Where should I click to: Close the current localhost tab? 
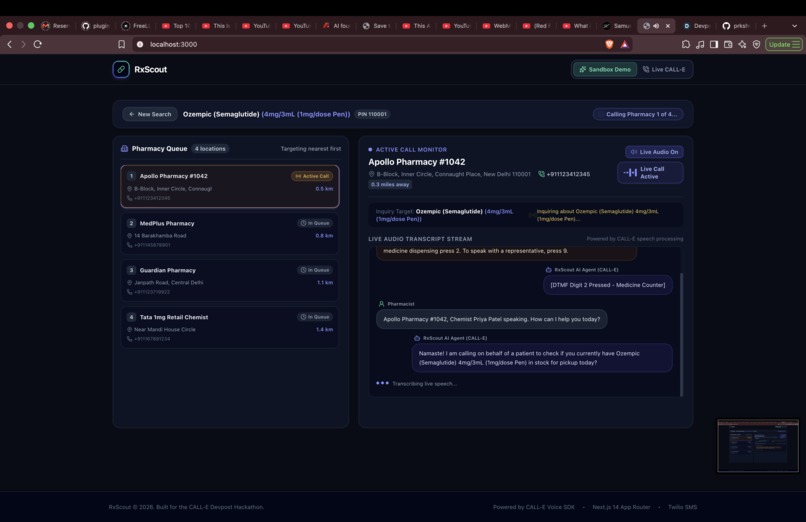668,26
